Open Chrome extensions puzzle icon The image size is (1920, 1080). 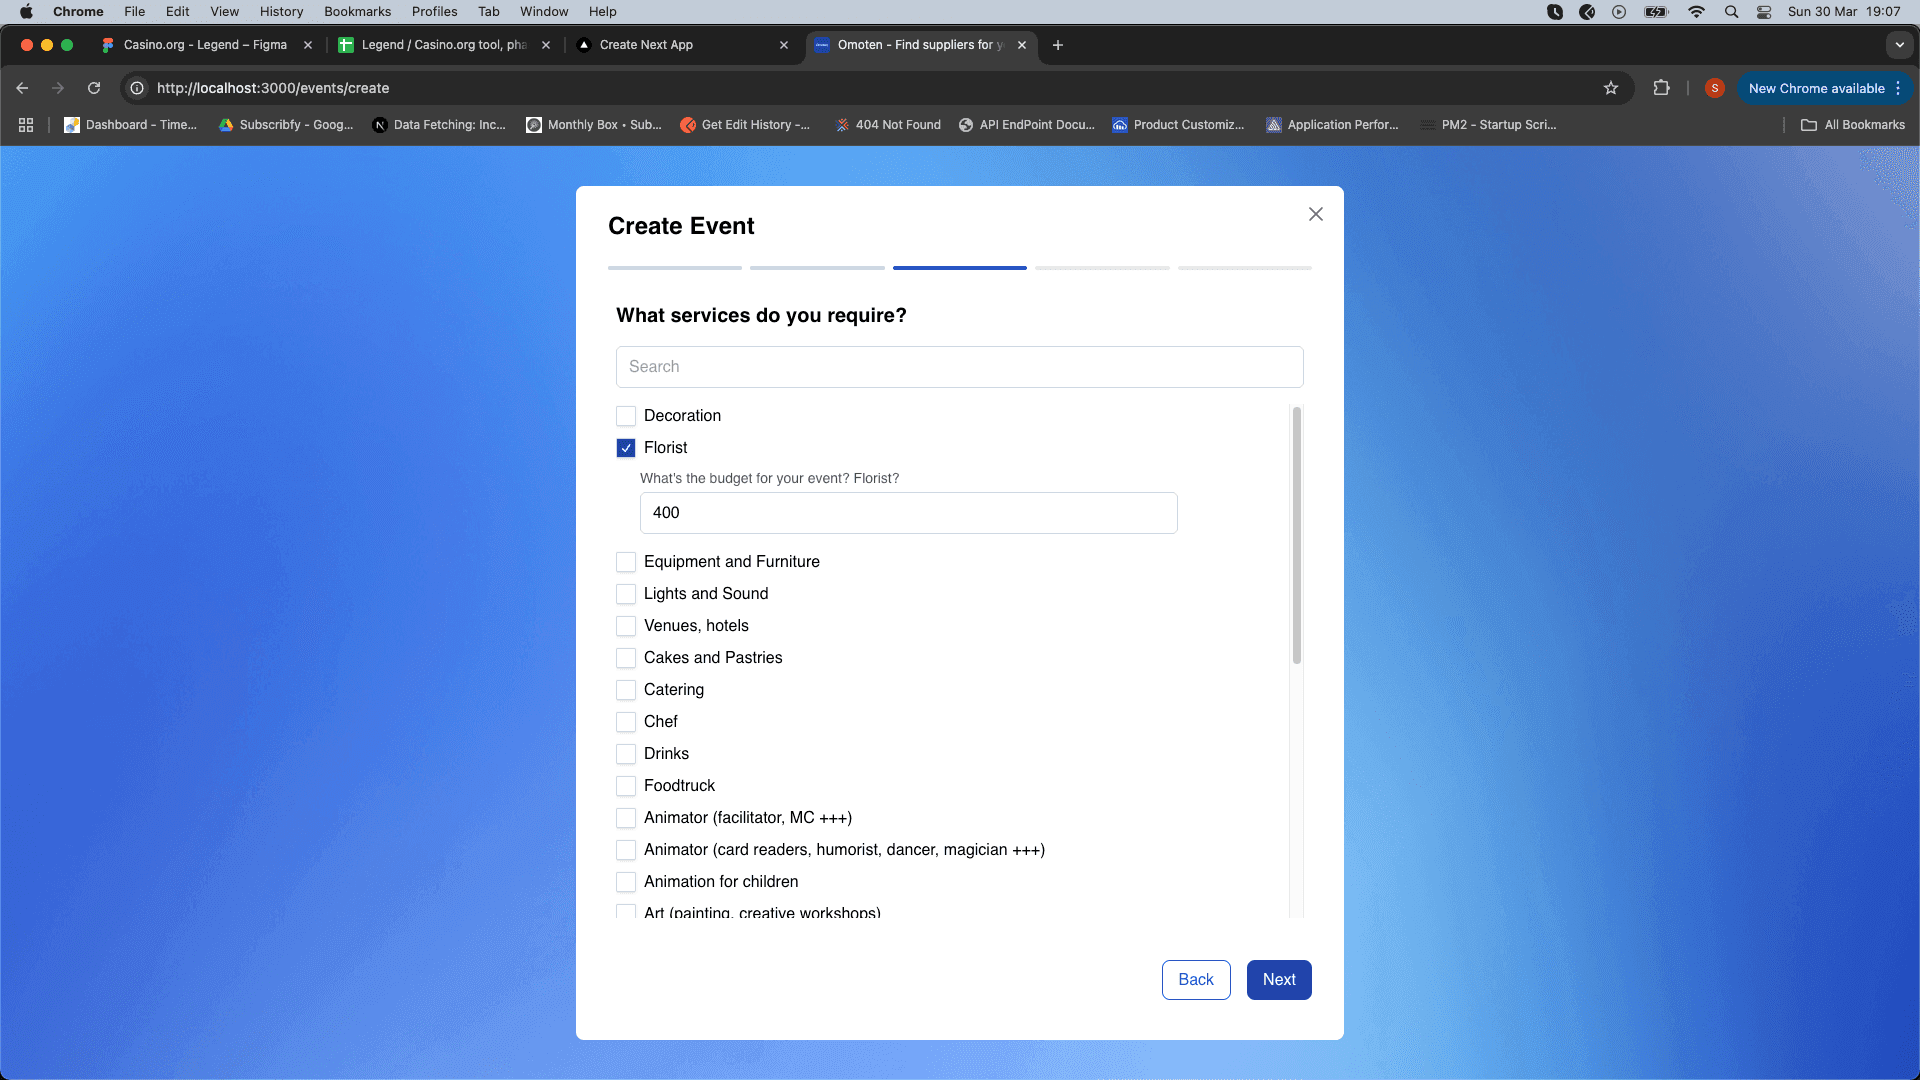pyautogui.click(x=1661, y=88)
